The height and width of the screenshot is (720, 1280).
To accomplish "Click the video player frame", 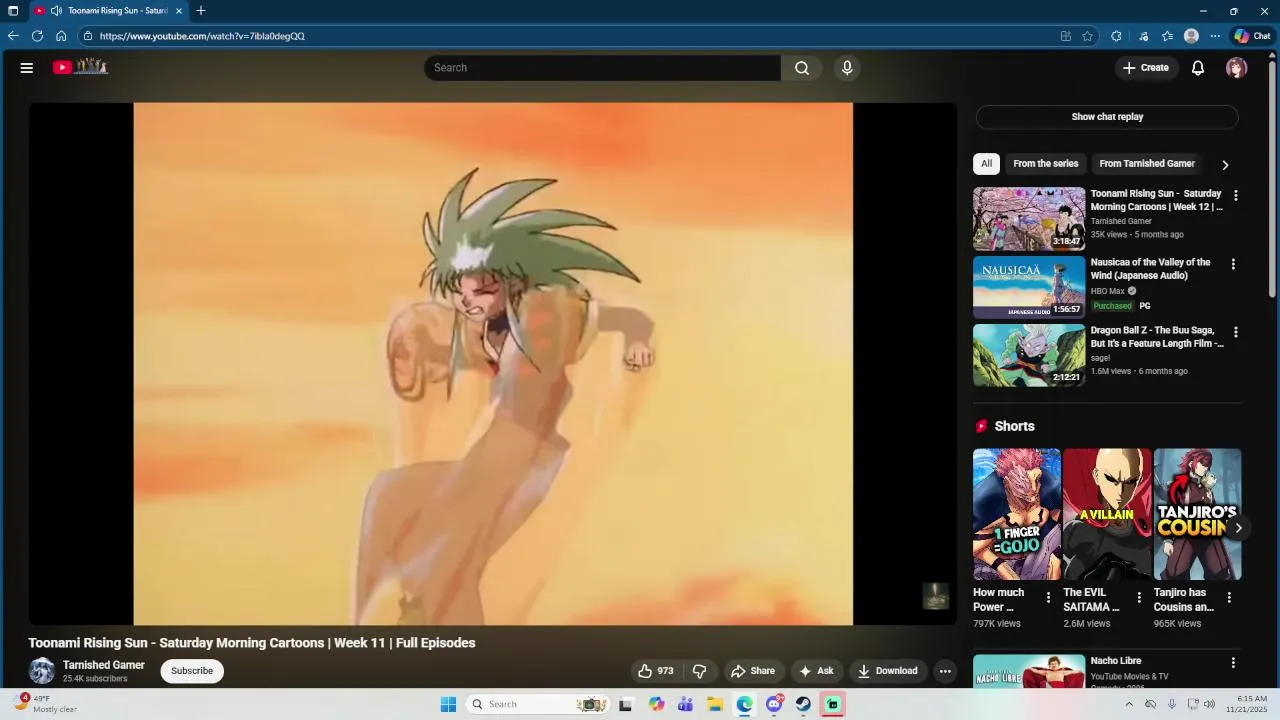I will (x=493, y=364).
